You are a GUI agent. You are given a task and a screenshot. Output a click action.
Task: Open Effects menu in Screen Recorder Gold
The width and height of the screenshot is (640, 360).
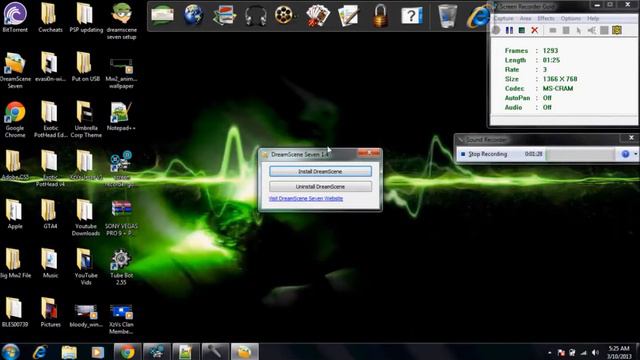tap(546, 18)
